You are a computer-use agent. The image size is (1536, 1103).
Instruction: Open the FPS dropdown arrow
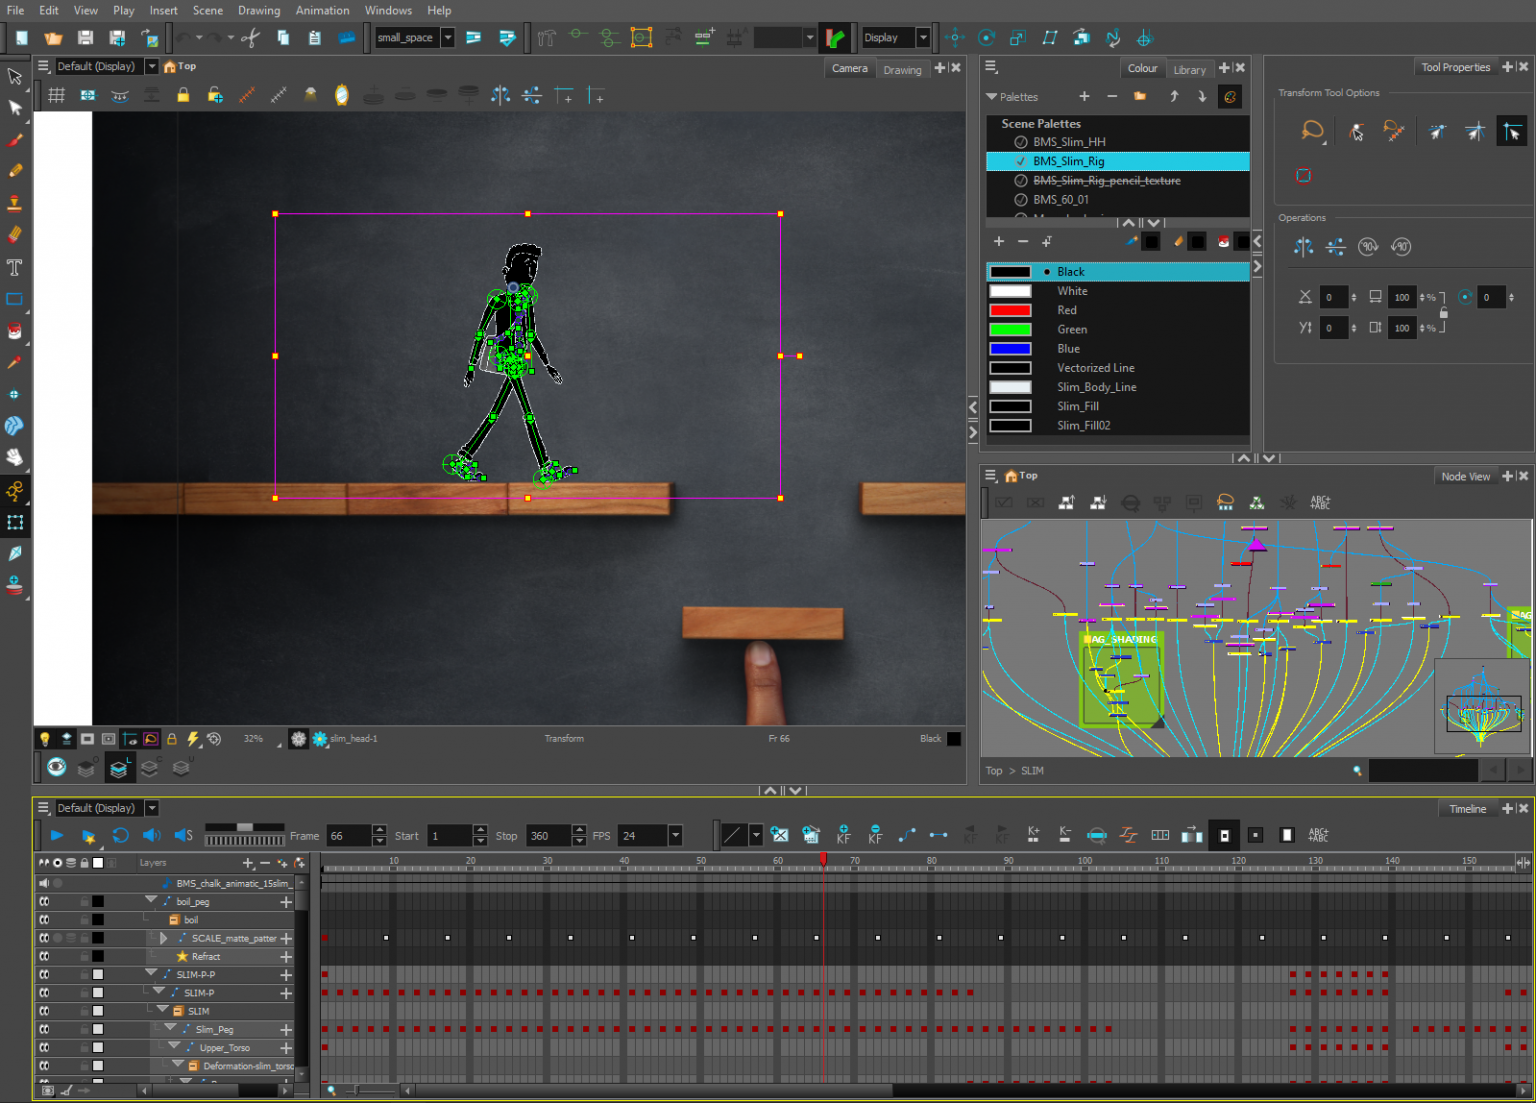676,836
